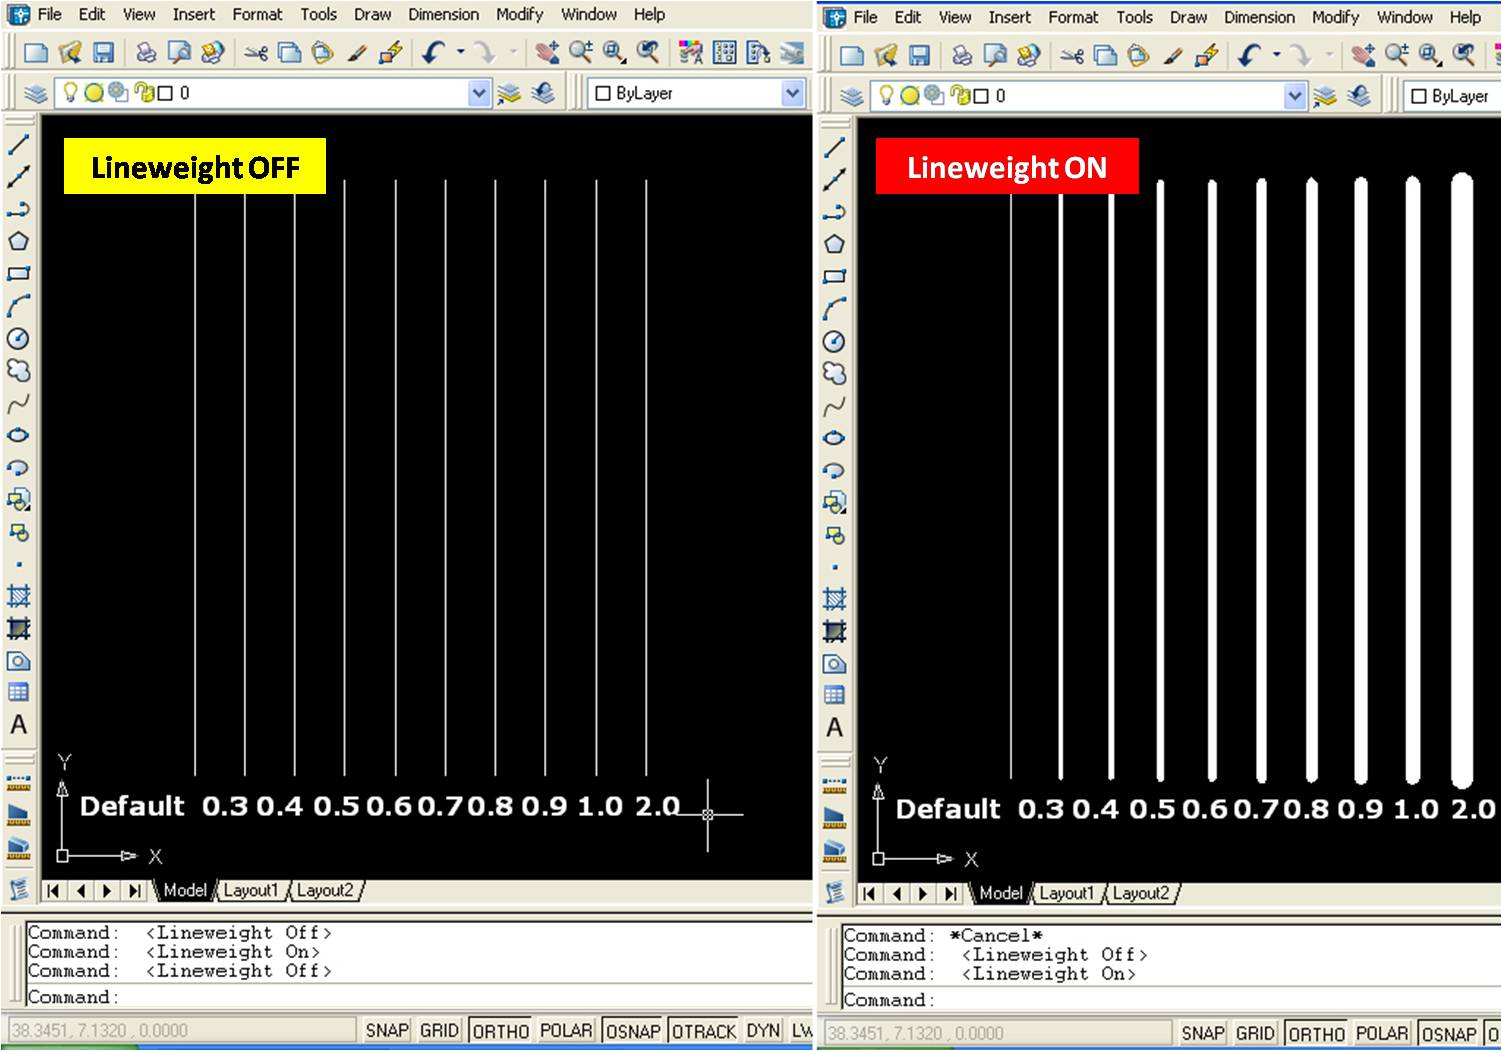The image size is (1502, 1051).
Task: Turn on GRID display
Action: pos(439,1030)
